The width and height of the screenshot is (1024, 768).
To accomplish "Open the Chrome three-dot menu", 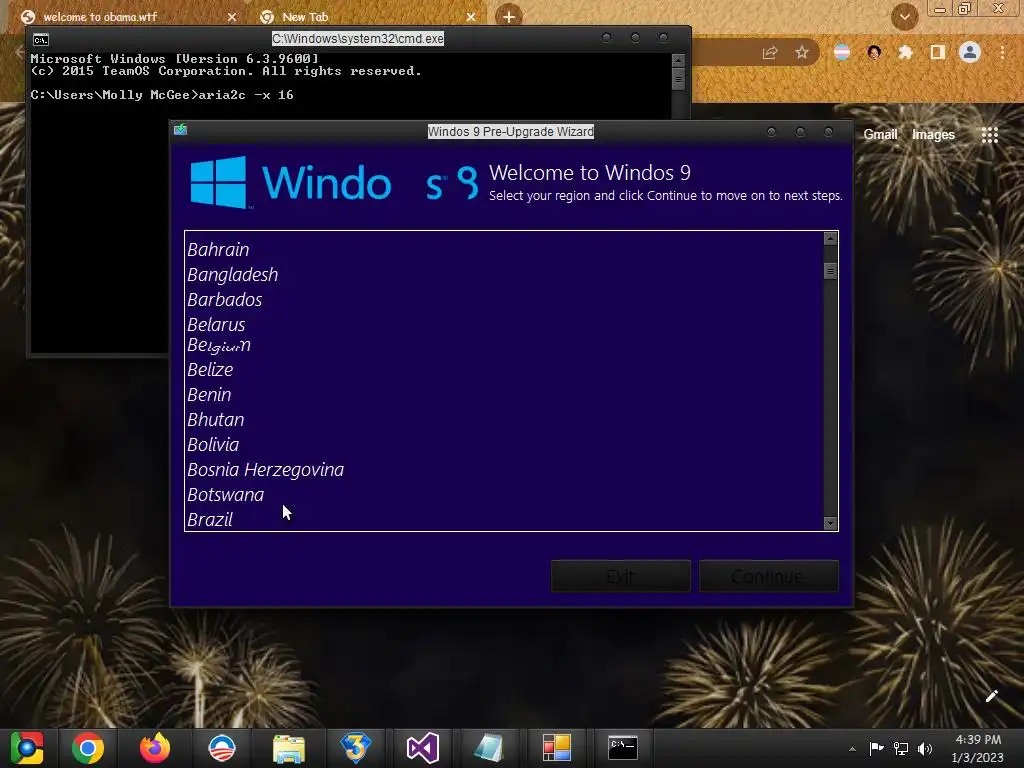I will pos(1002,52).
